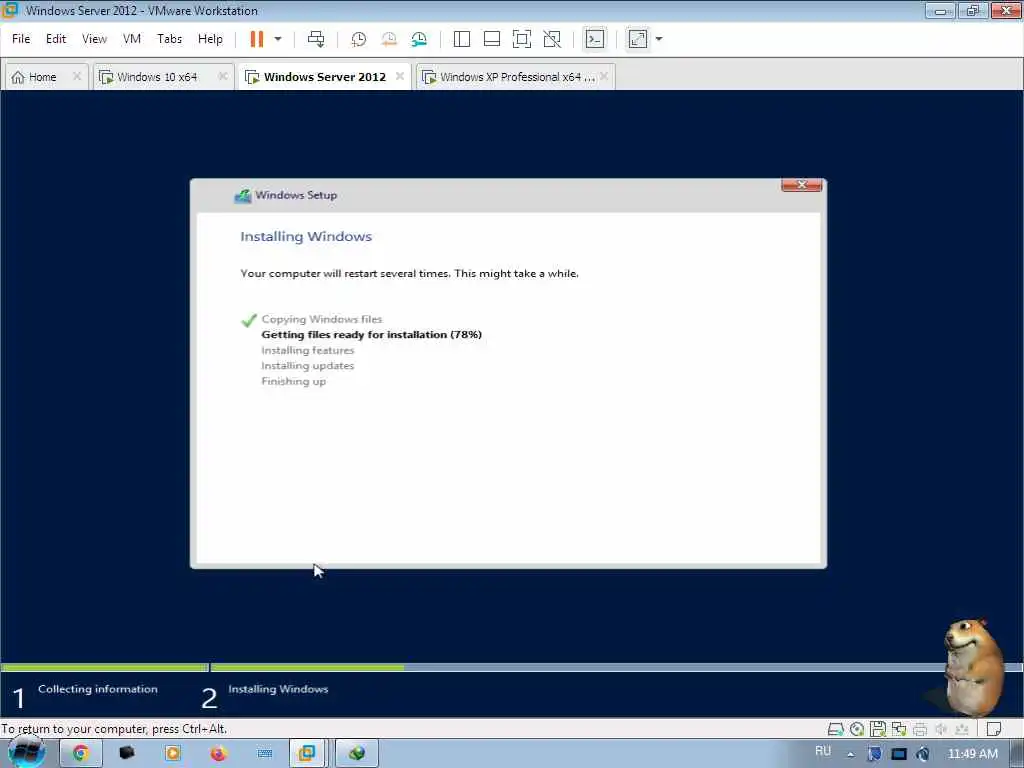Image resolution: width=1024 pixels, height=768 pixels.
Task: Click the floppy drive status icon
Action: coord(878,729)
